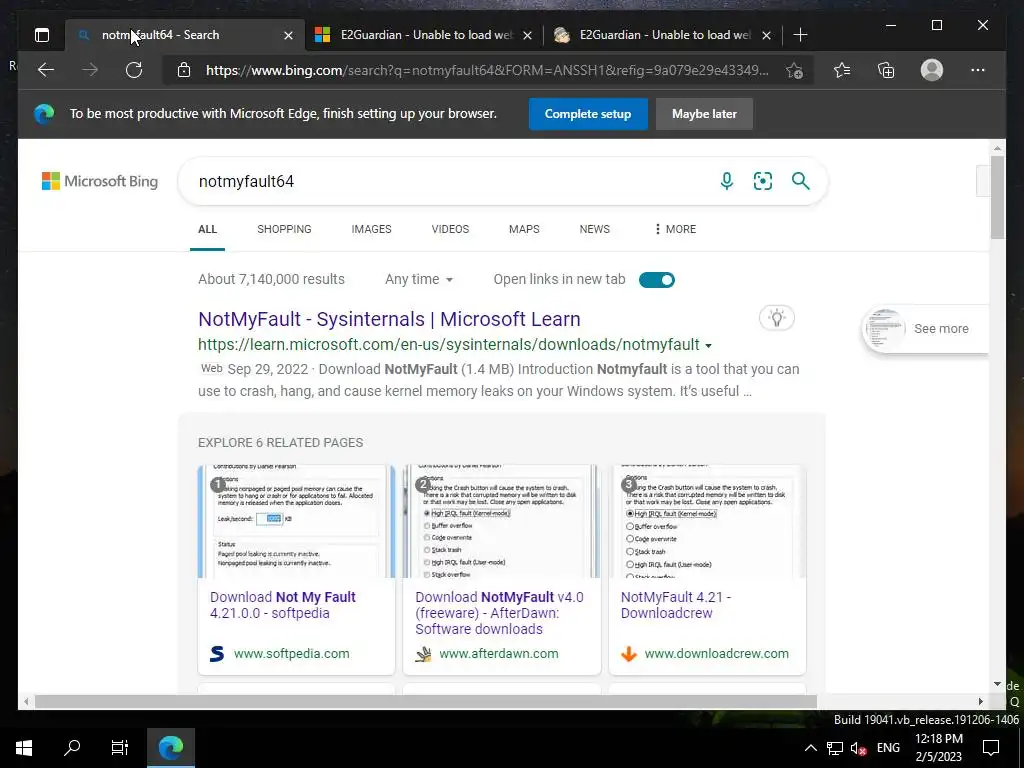Show hidden system tray icons chevron
Screen dimensions: 1024x768
810,748
